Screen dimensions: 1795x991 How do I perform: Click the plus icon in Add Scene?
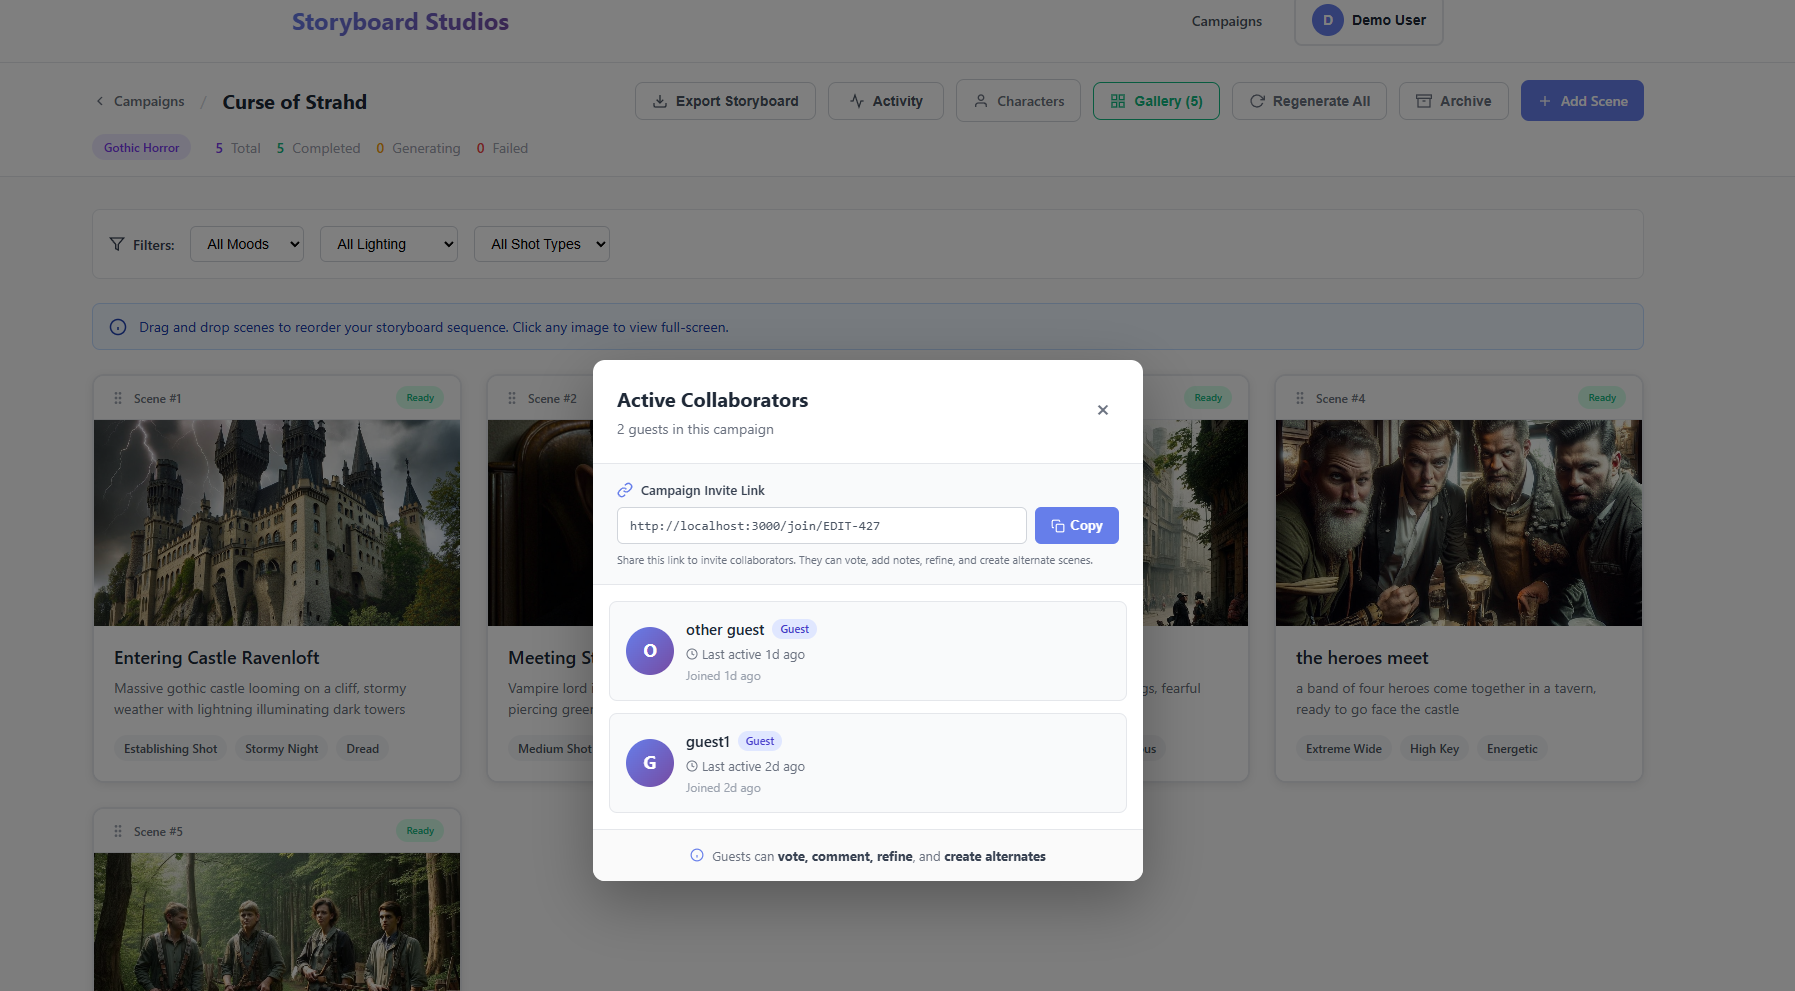click(1545, 101)
